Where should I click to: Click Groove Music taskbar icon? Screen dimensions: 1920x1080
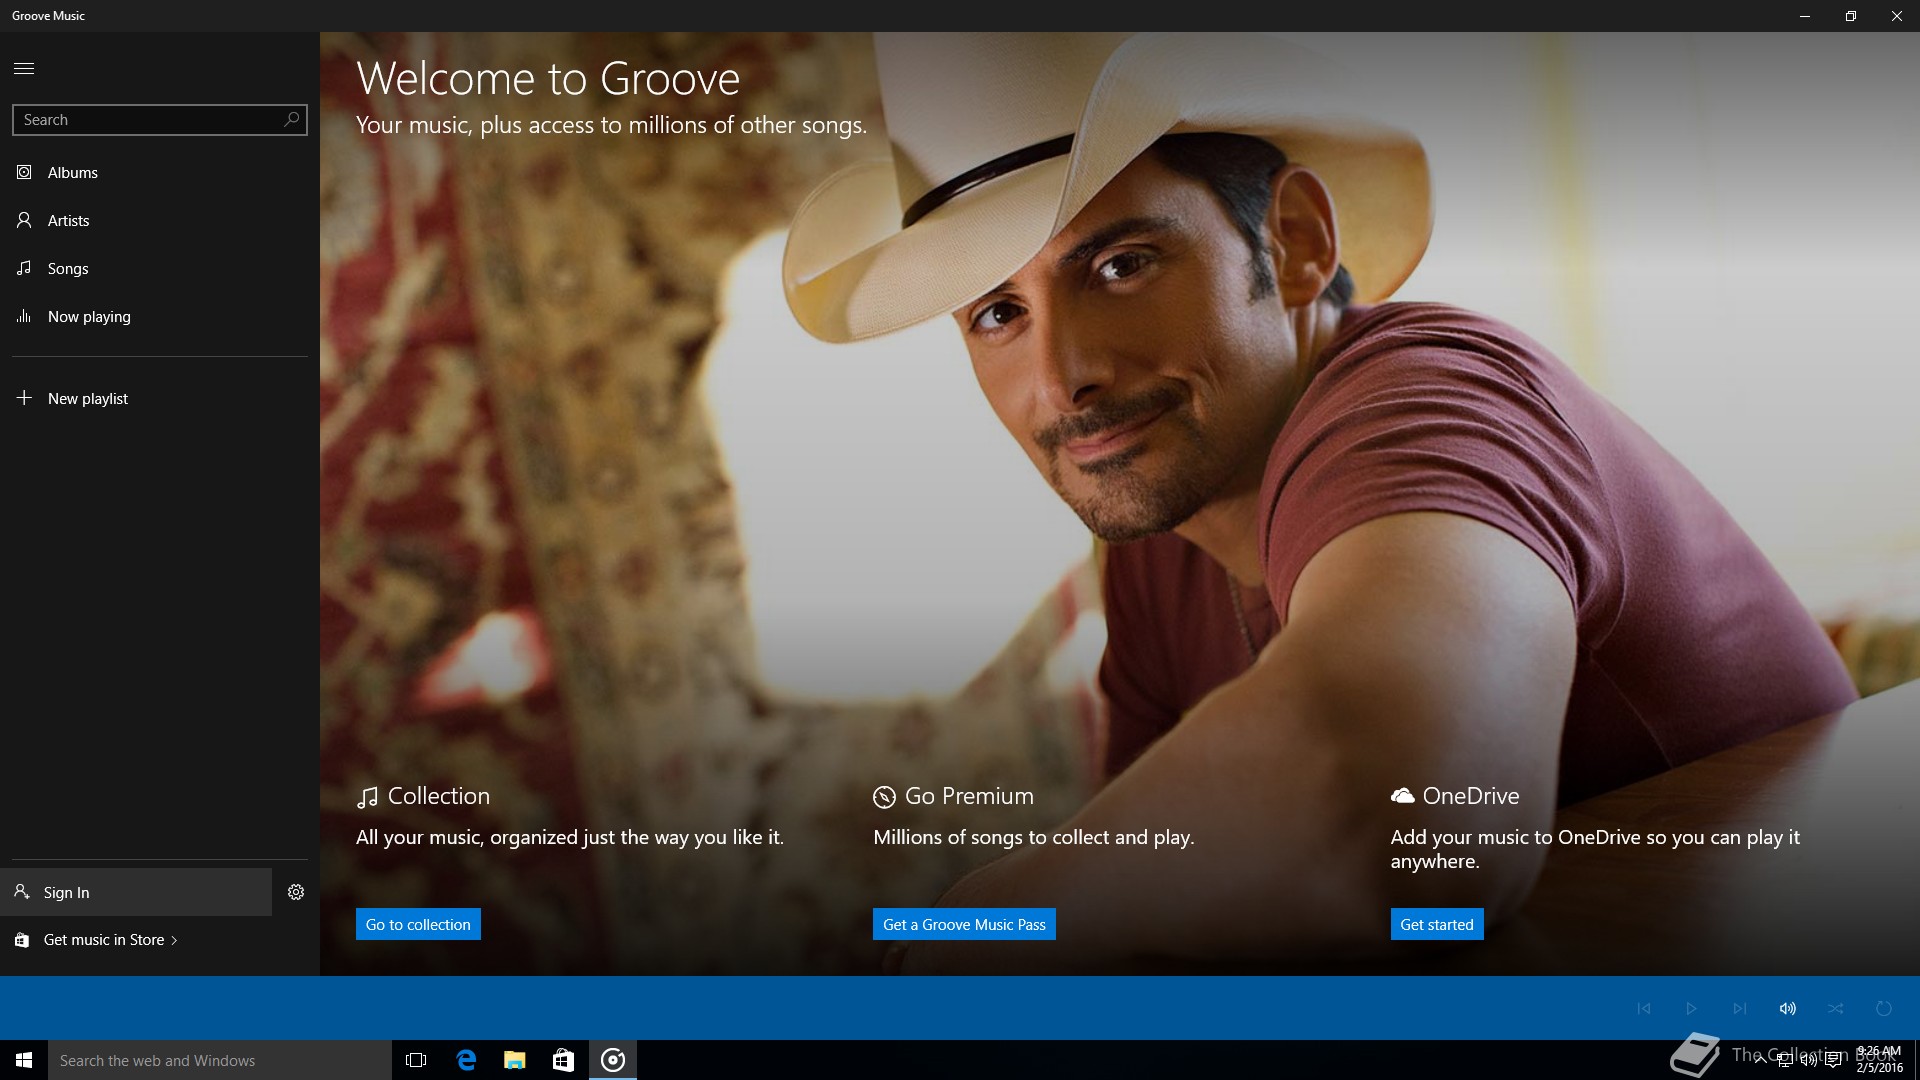(613, 1060)
